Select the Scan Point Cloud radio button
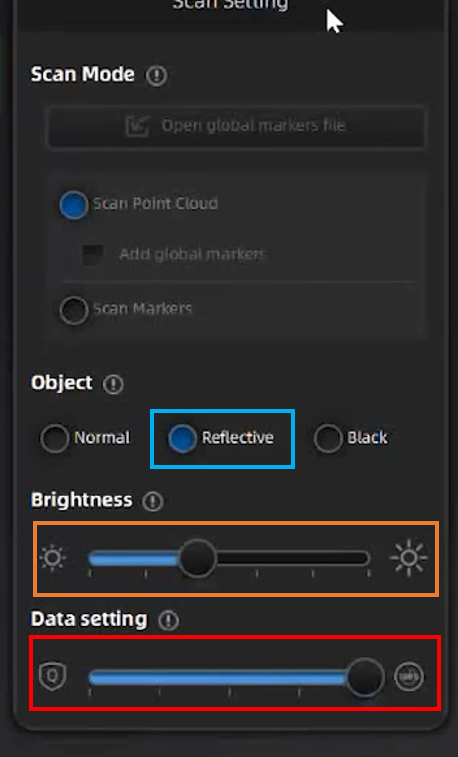458x757 pixels. (74, 205)
